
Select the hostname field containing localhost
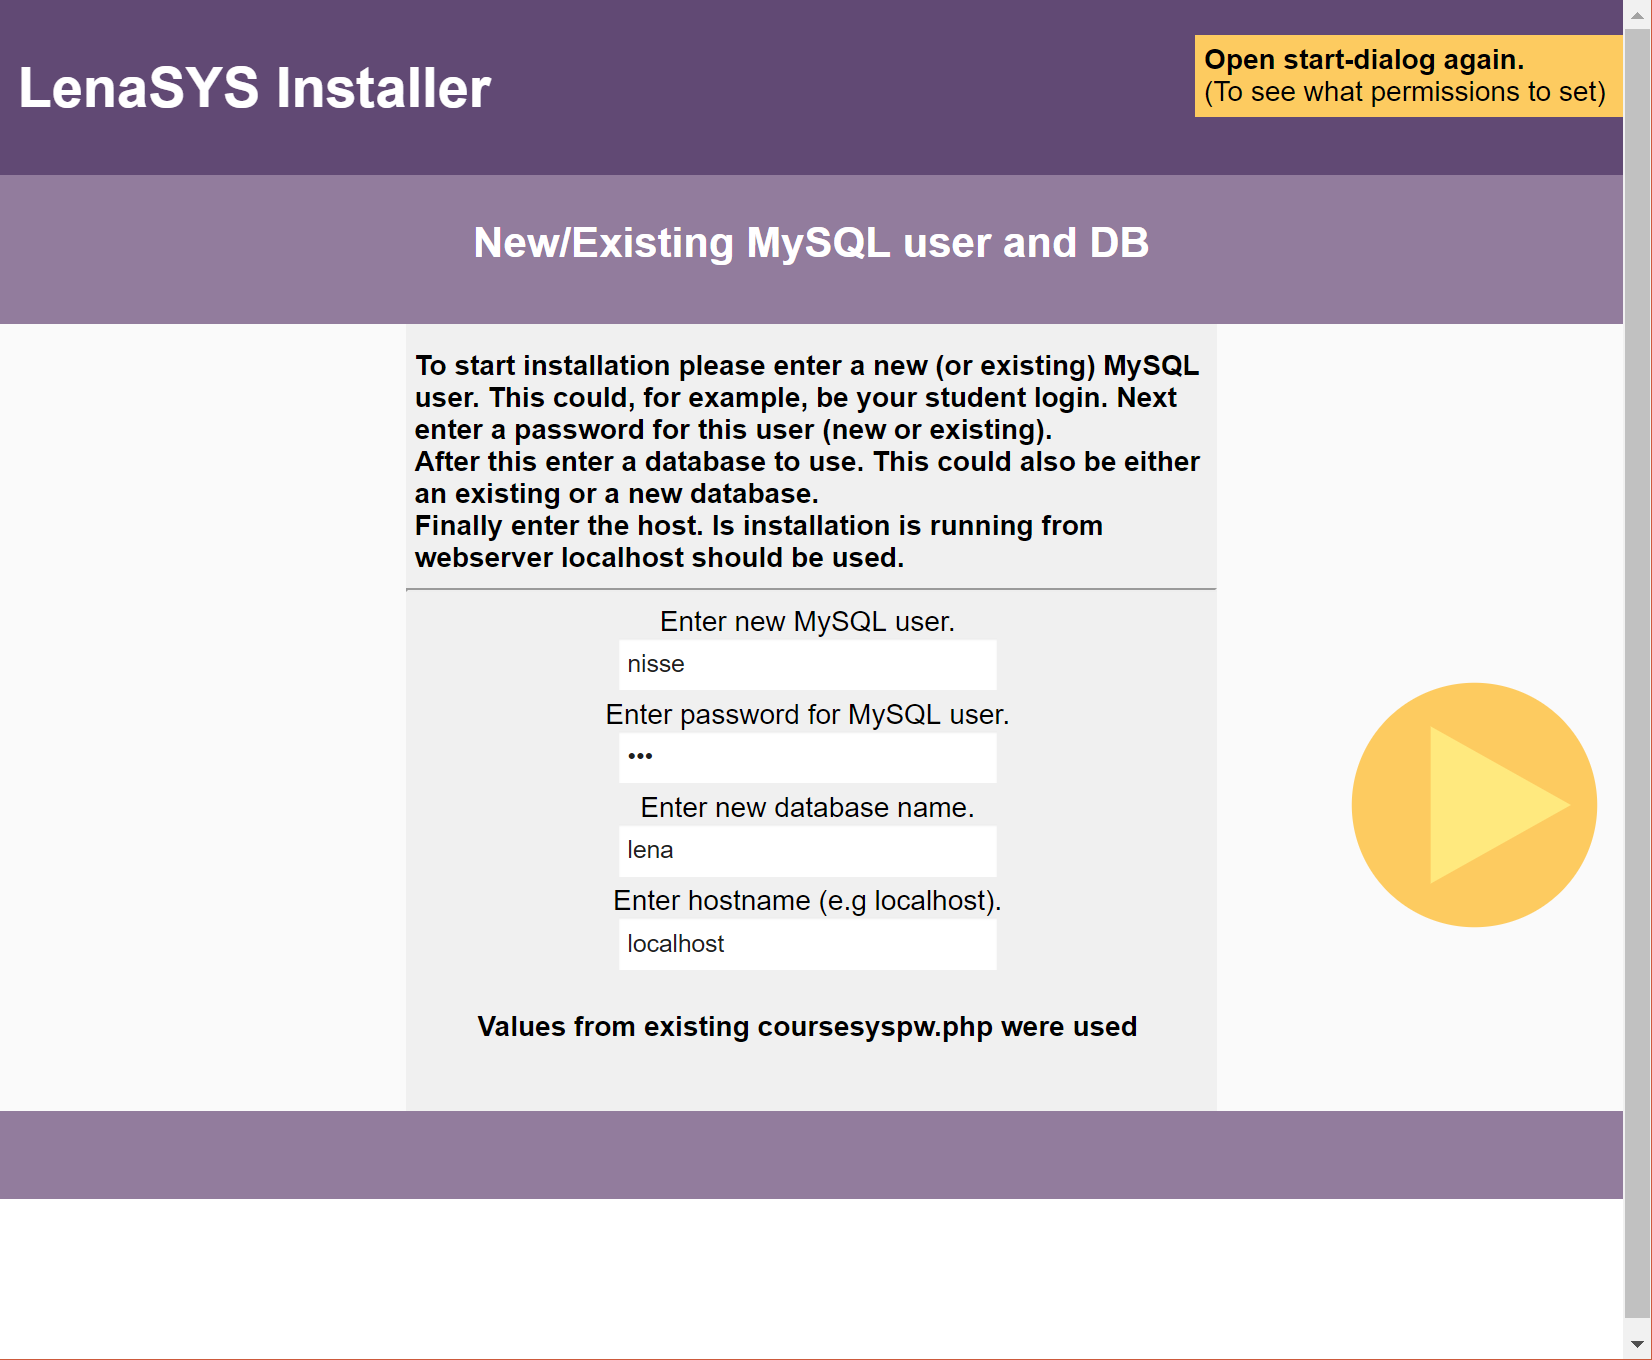(807, 944)
